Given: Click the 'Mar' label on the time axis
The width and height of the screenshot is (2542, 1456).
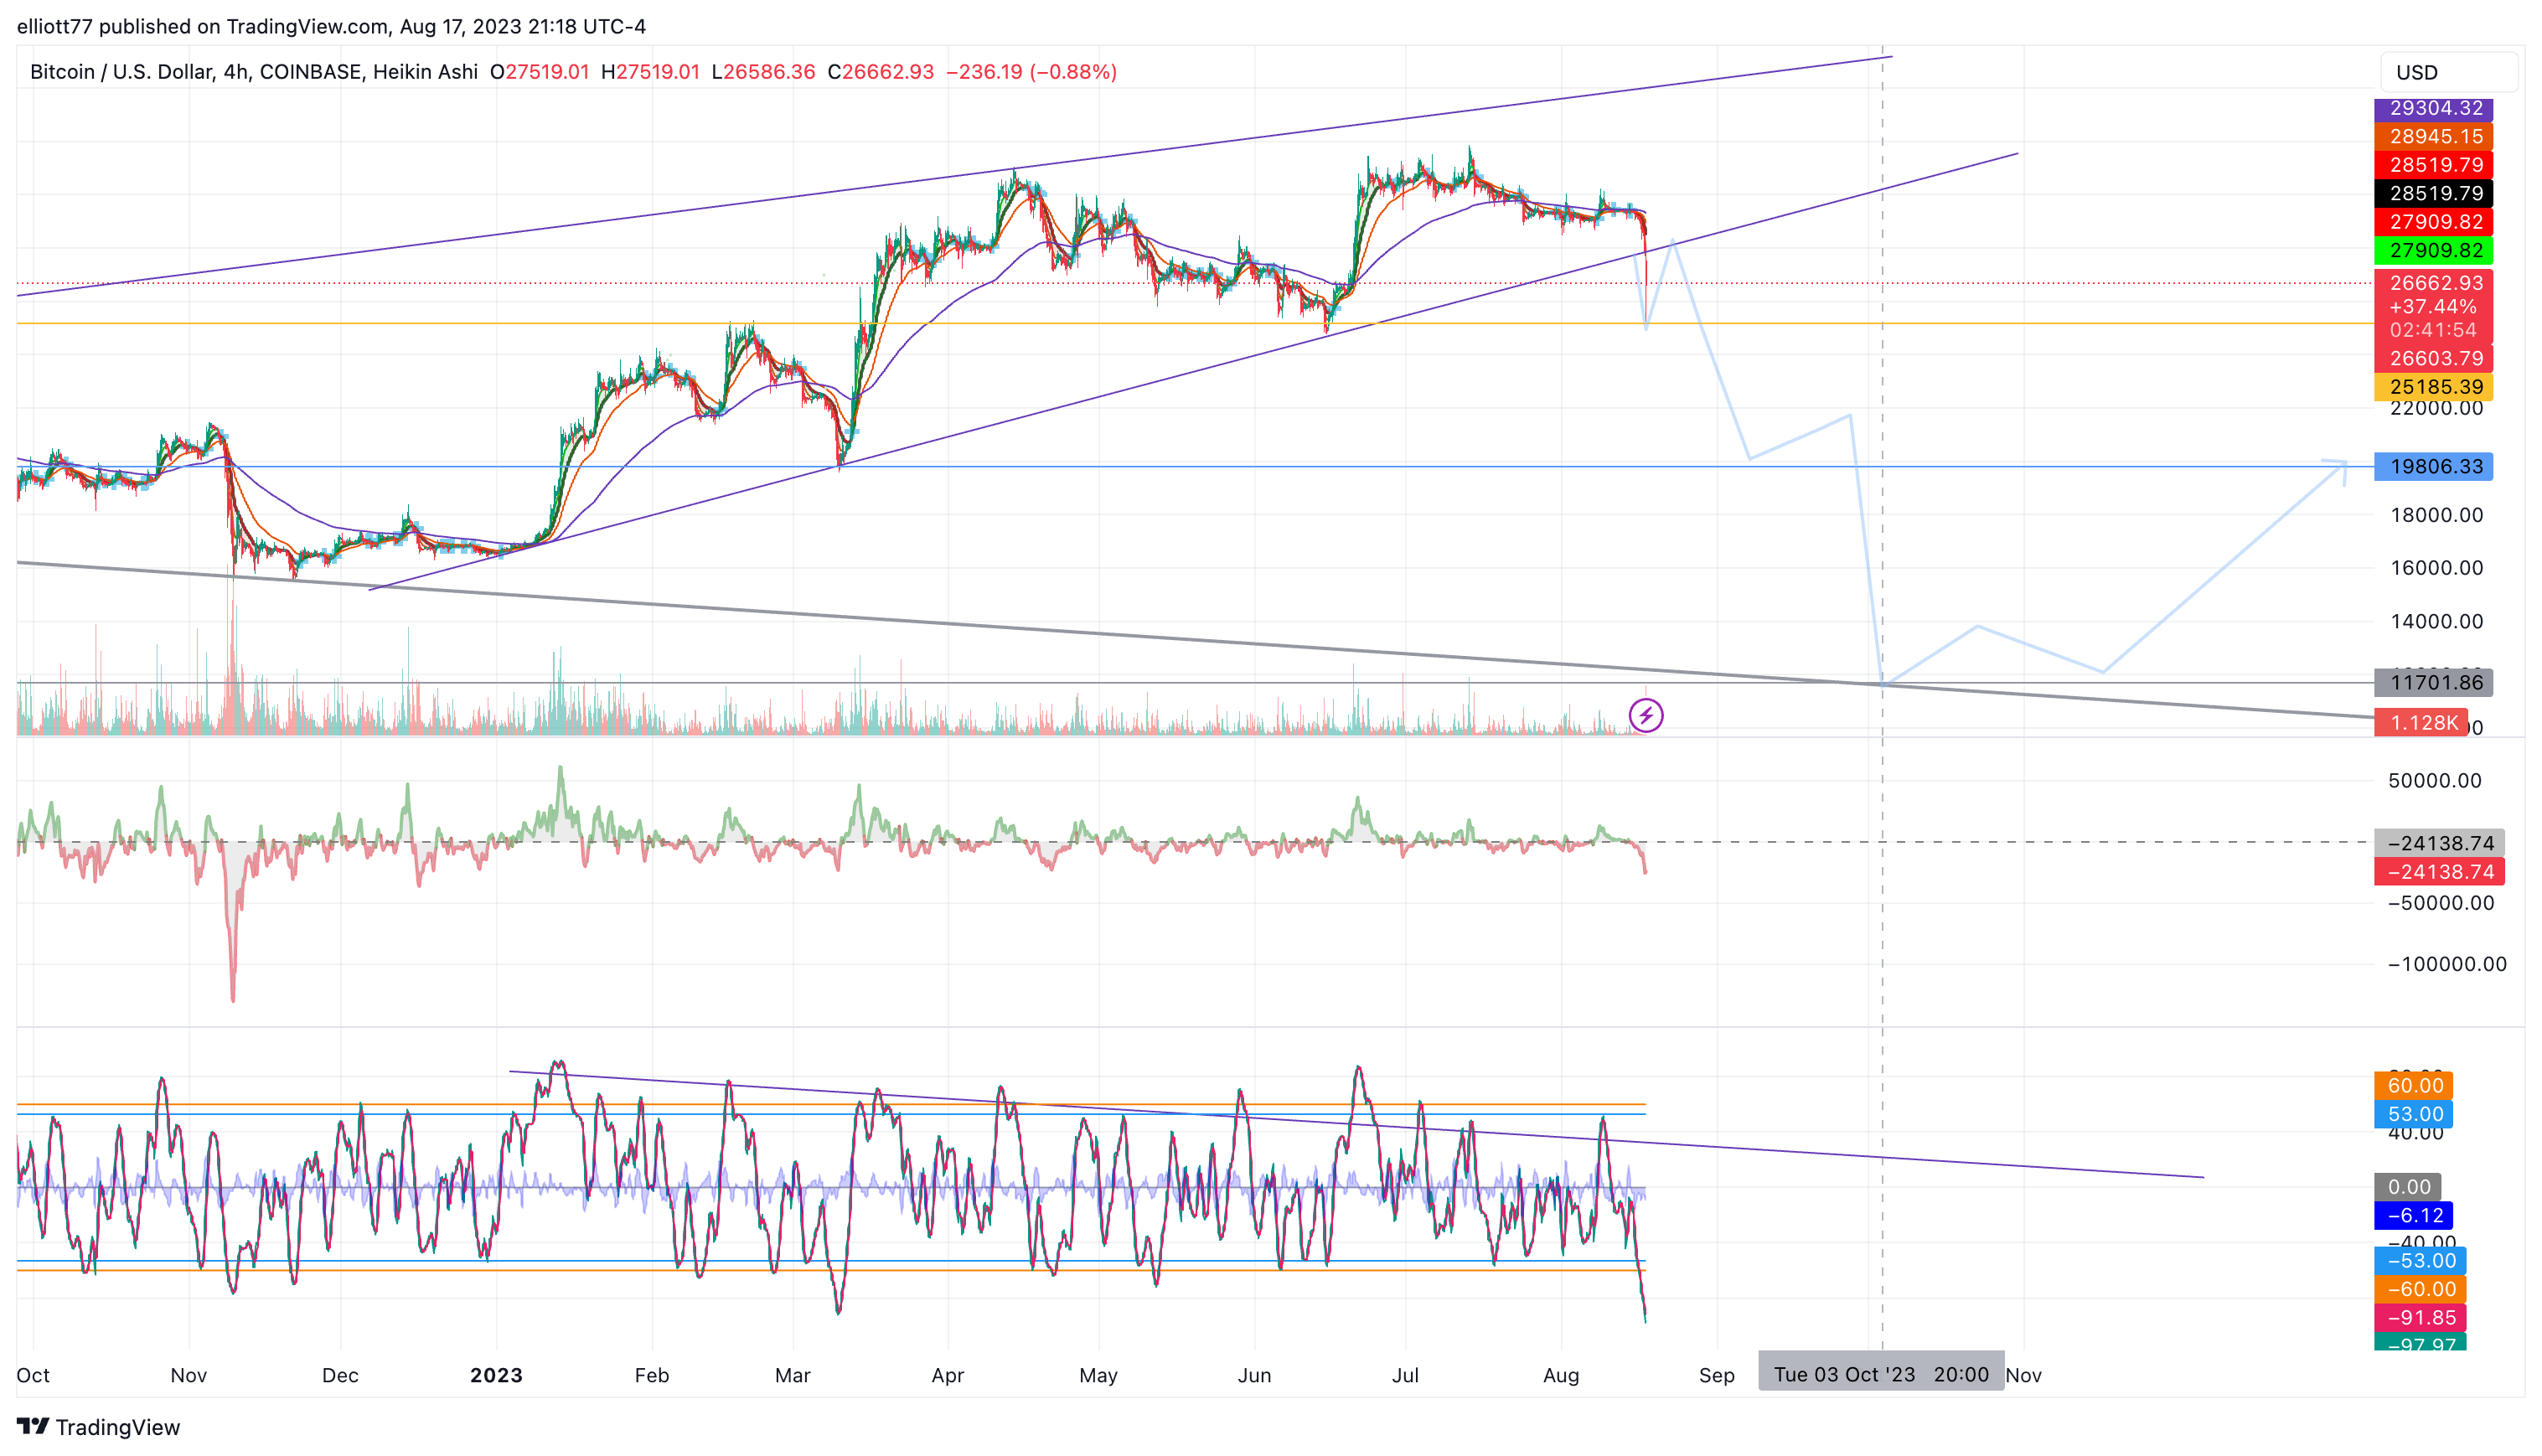Looking at the screenshot, I should point(792,1375).
